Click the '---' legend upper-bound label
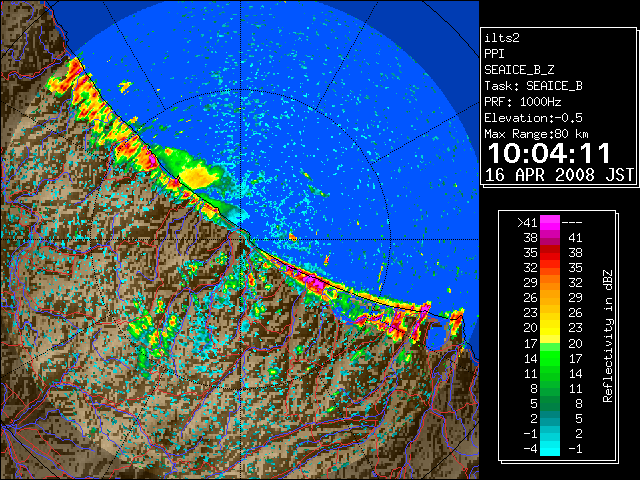 click(572, 222)
